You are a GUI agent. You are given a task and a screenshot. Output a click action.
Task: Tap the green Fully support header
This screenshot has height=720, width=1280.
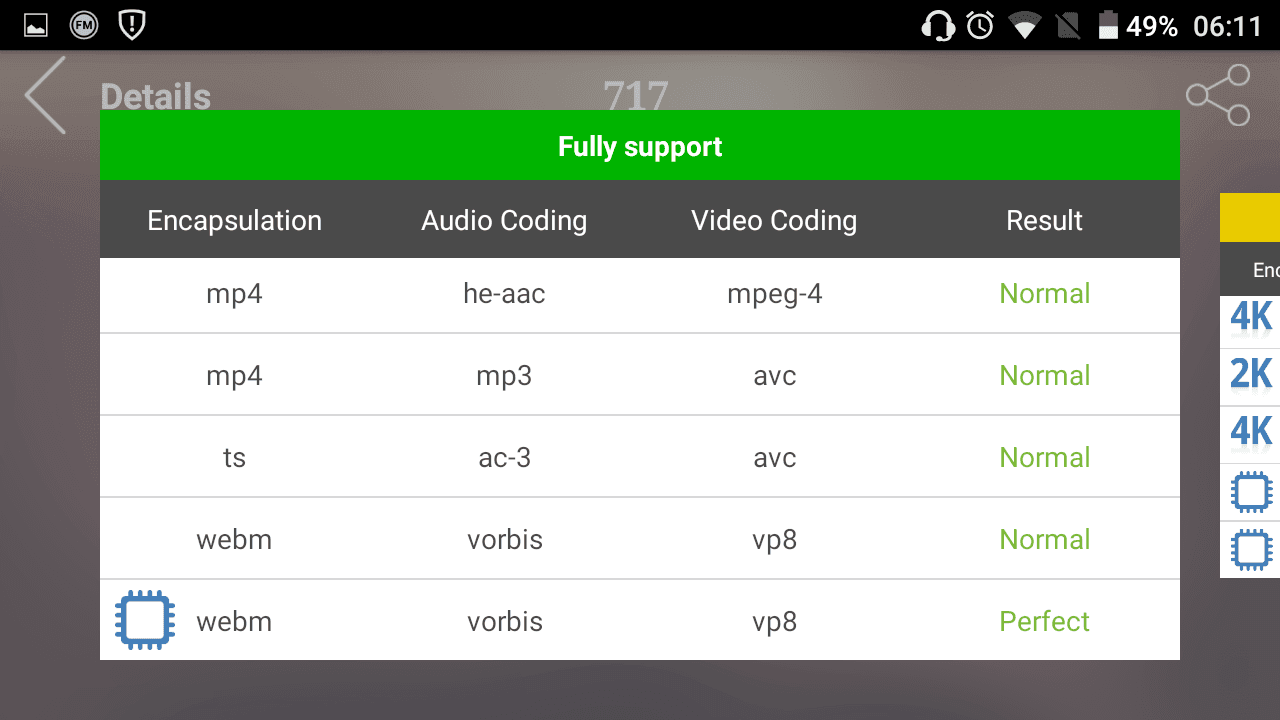point(640,145)
